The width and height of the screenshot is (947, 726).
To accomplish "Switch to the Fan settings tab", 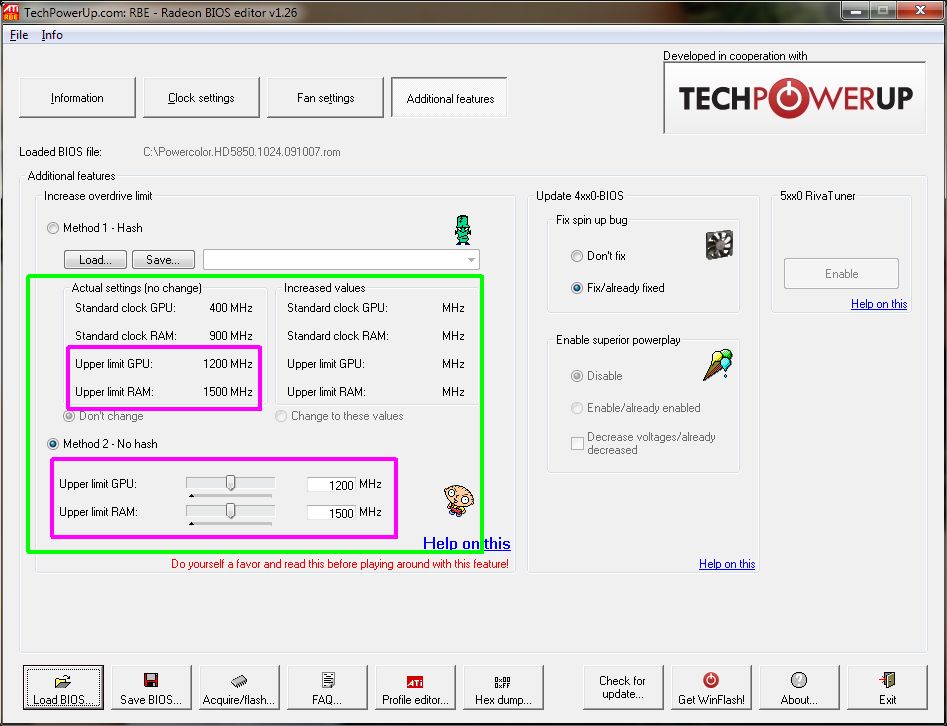I will pyautogui.click(x=326, y=98).
